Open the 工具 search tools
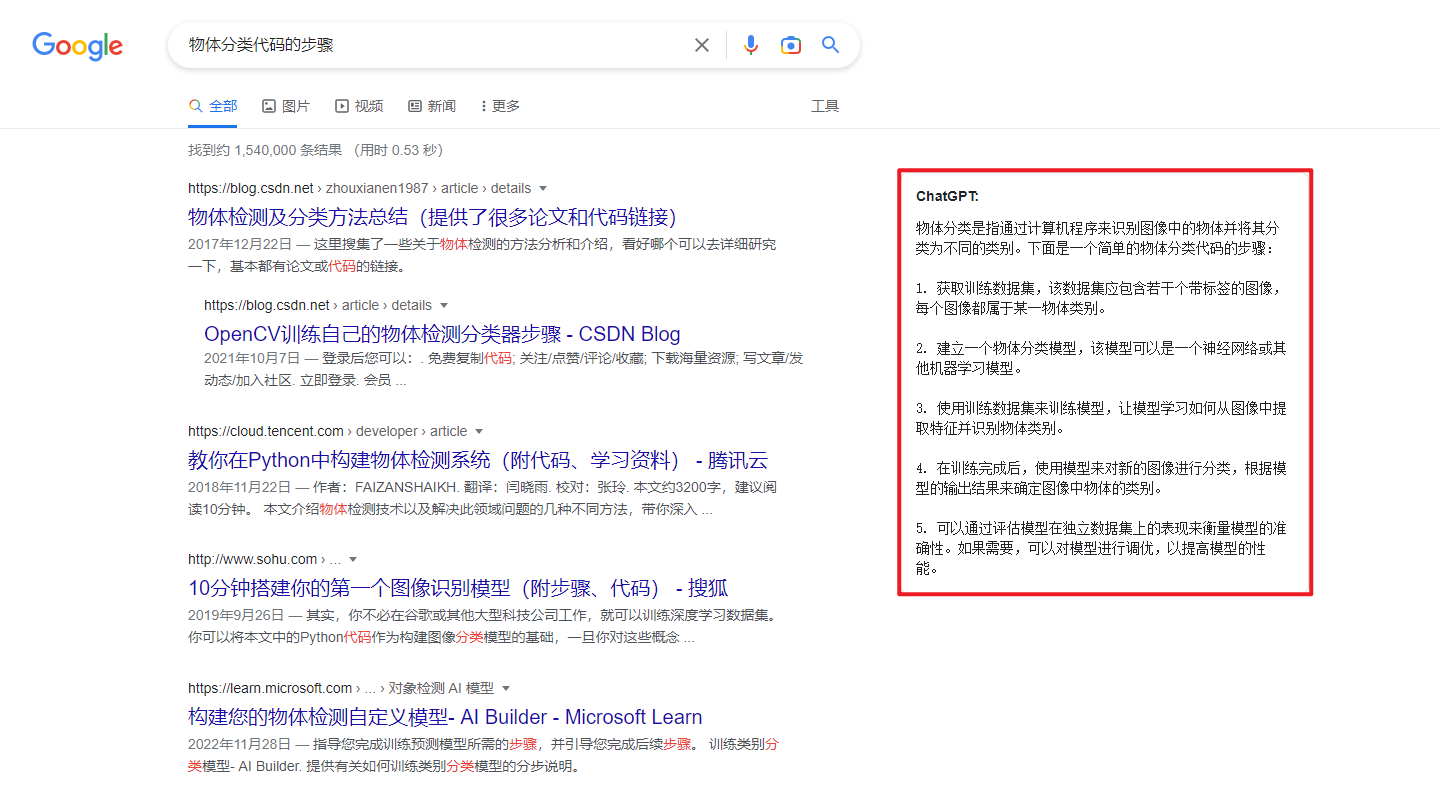This screenshot has height=807, width=1440. (x=825, y=106)
